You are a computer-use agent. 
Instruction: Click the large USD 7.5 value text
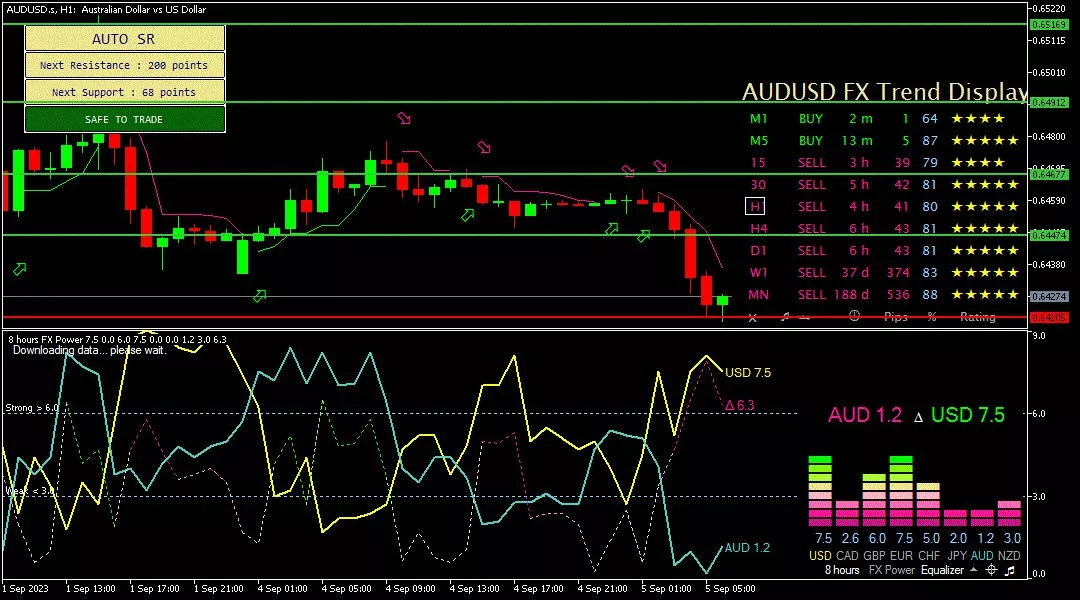968,415
